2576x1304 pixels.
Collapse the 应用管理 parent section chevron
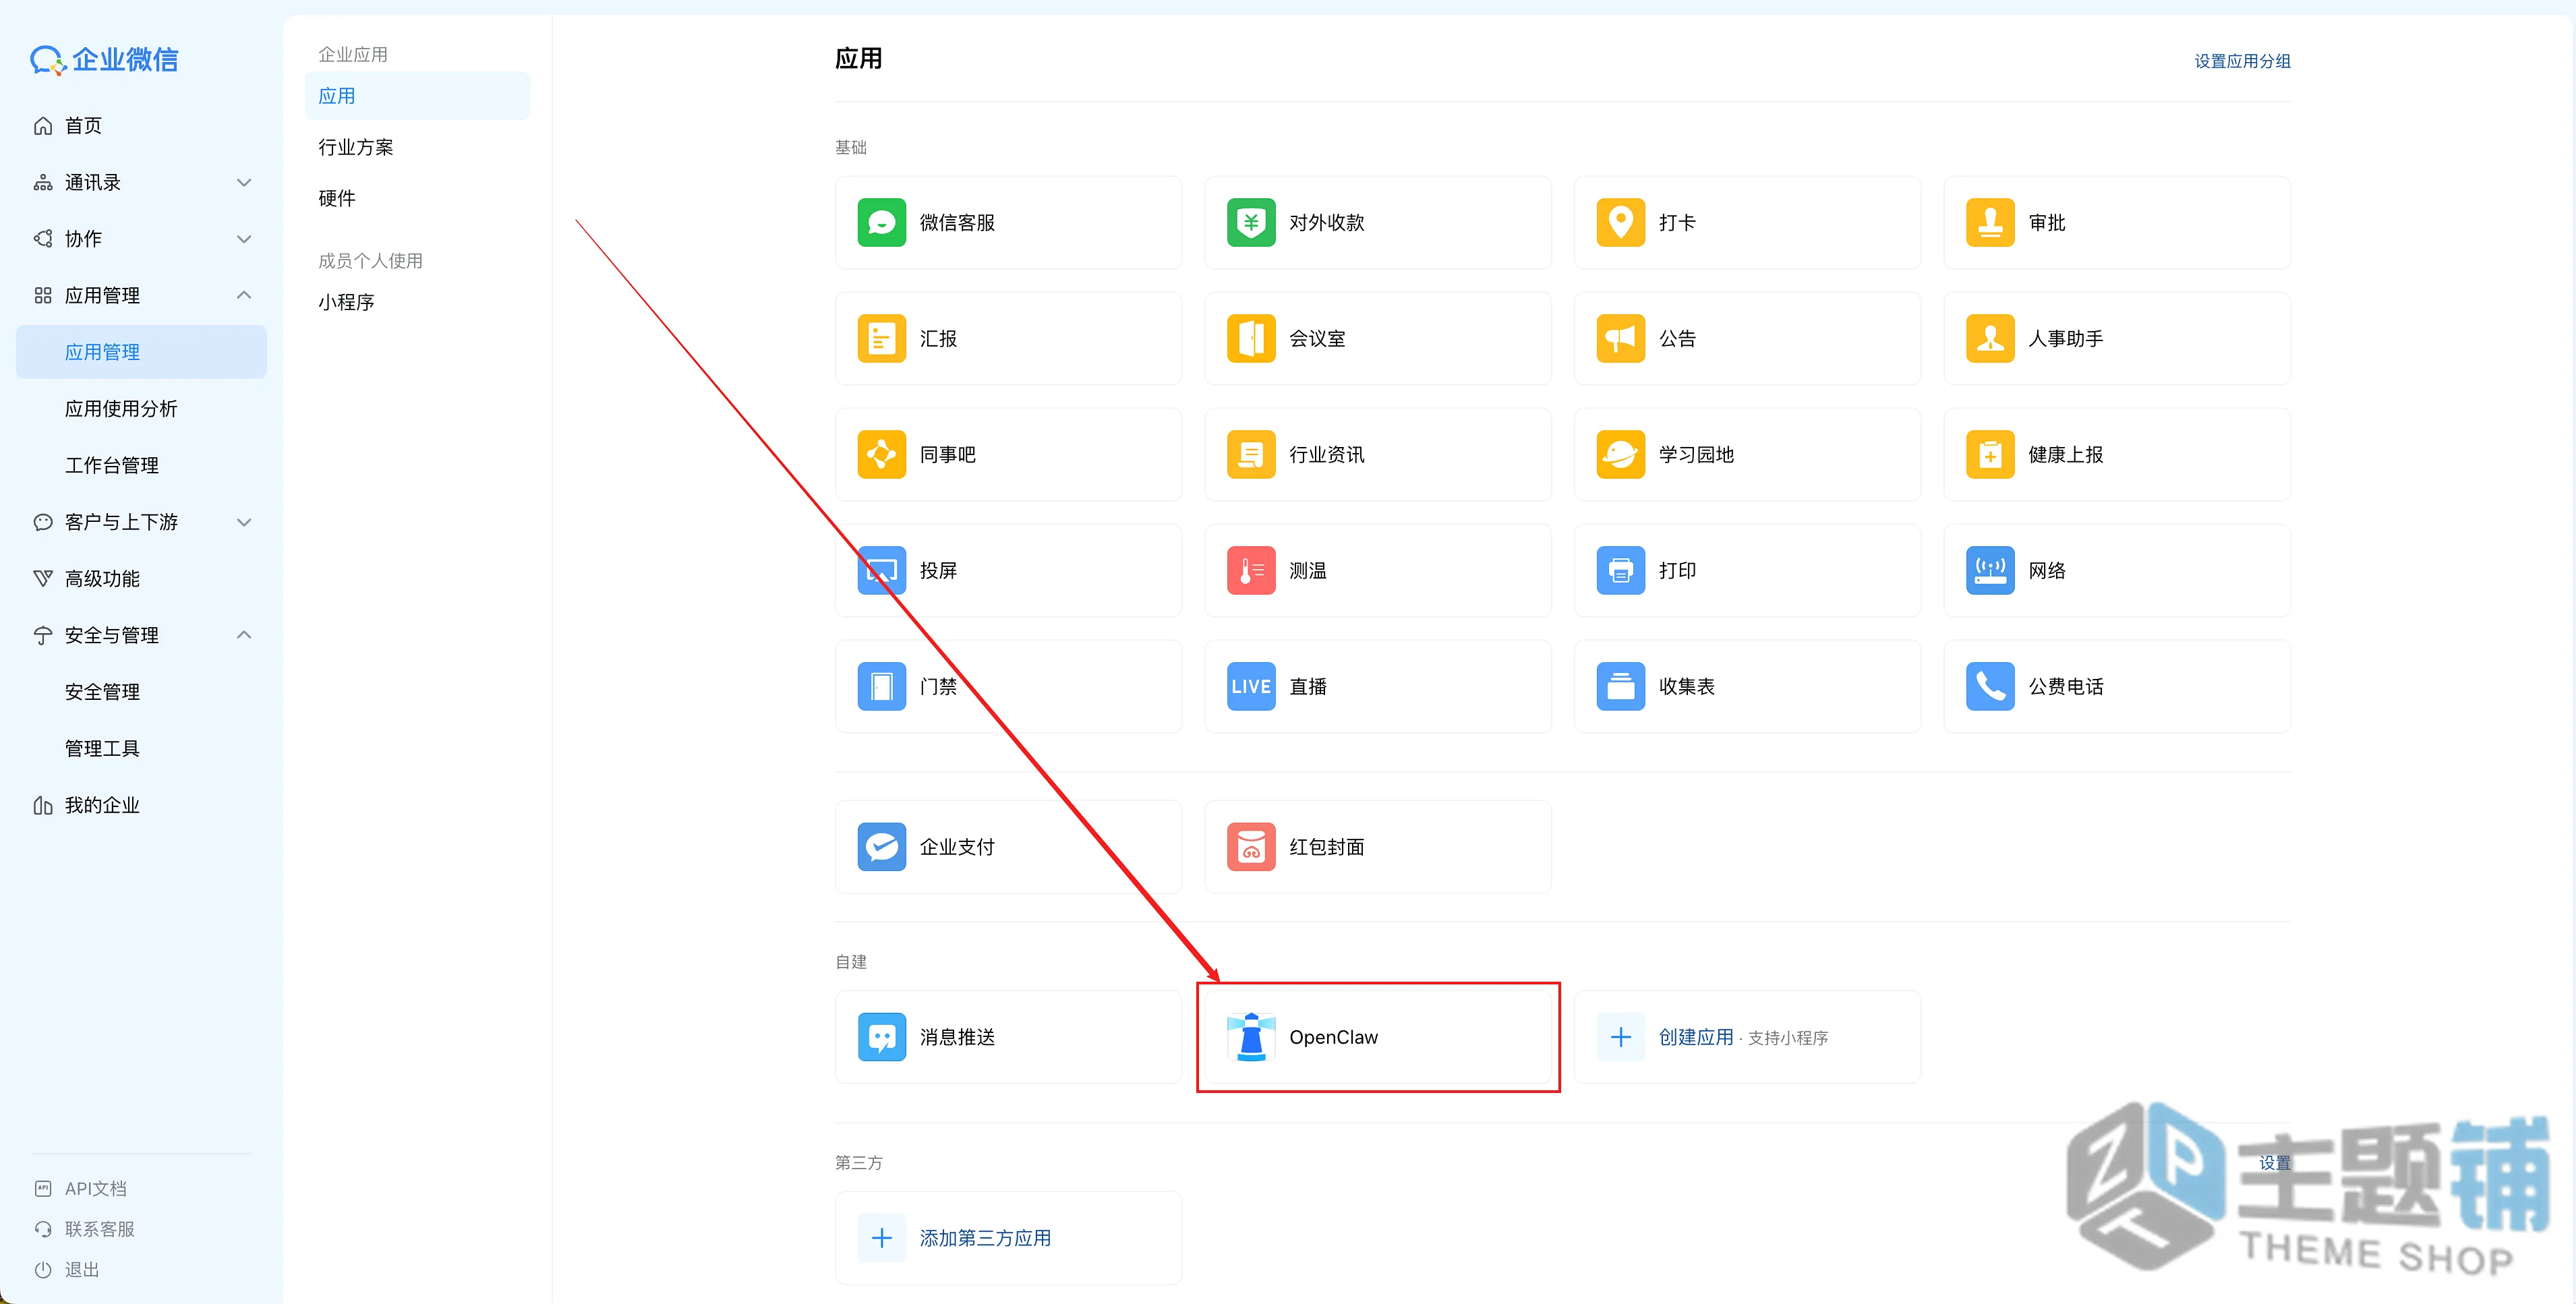(x=244, y=295)
